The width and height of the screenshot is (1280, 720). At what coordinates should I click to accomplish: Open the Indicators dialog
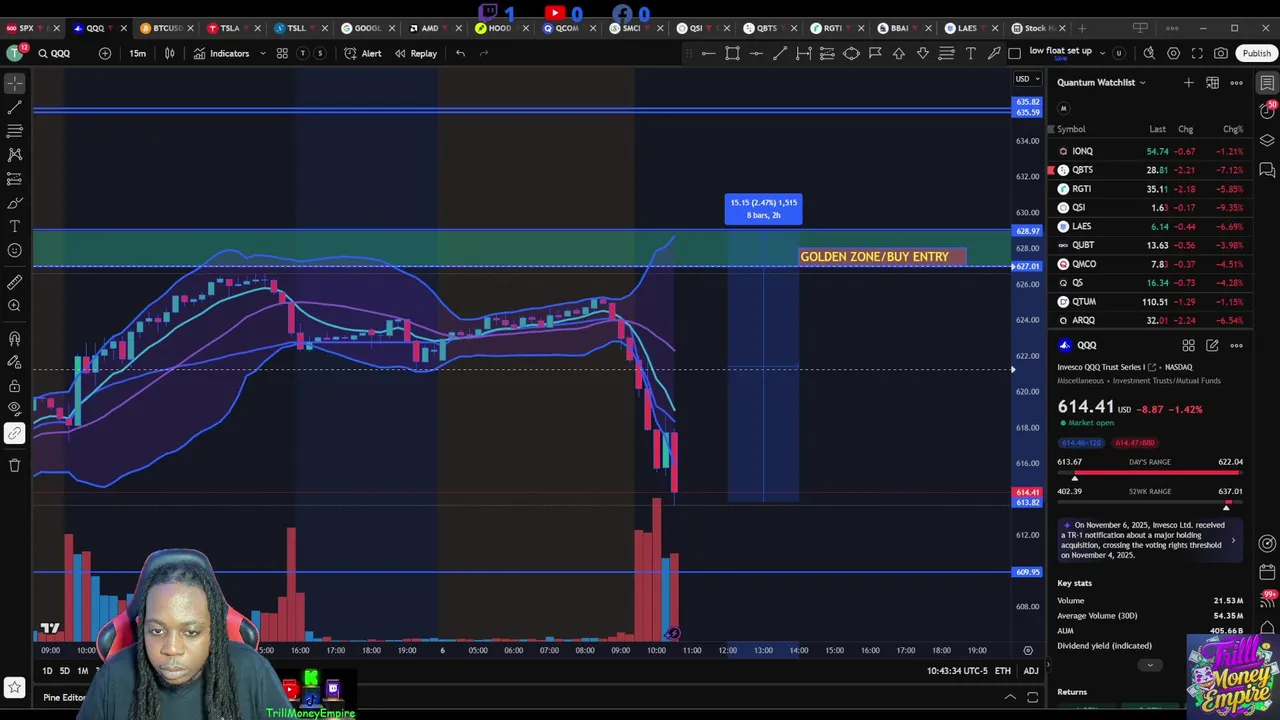(x=222, y=53)
